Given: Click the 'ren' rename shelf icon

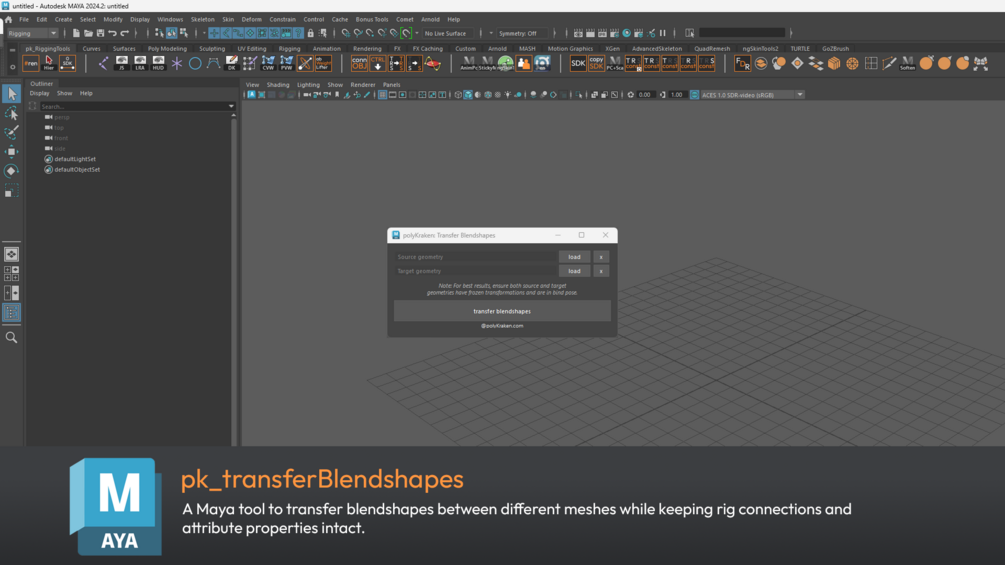Looking at the screenshot, I should pos(31,63).
